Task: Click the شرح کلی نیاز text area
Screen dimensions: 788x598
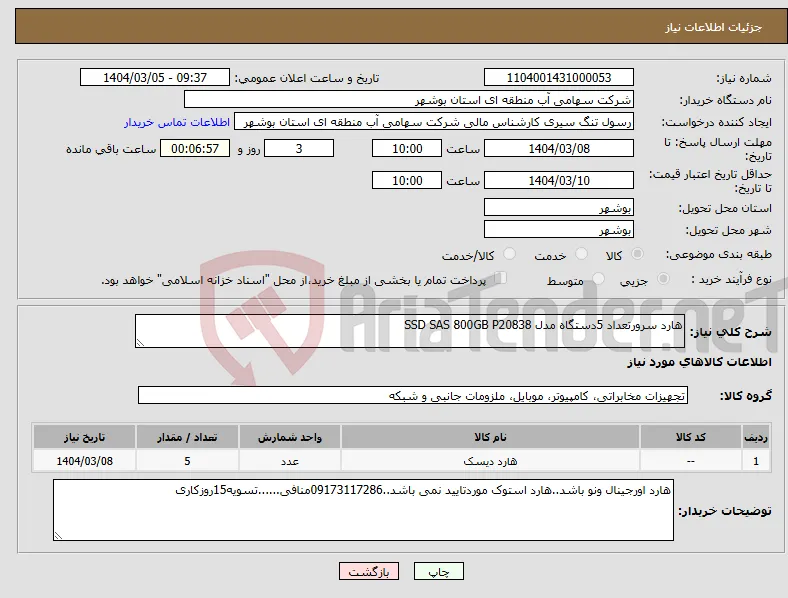Action: tap(410, 331)
